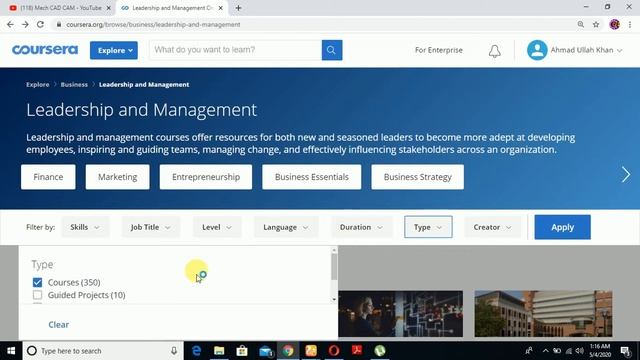
Task: Select the Marketing category chip
Action: coord(118,177)
